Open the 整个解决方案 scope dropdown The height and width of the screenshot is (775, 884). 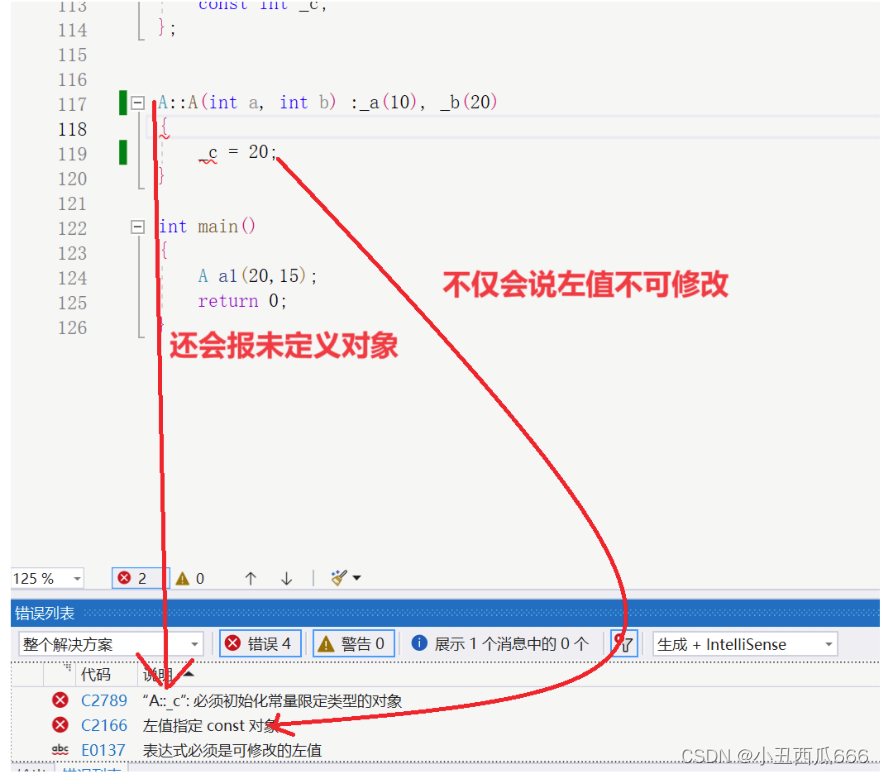coord(110,644)
